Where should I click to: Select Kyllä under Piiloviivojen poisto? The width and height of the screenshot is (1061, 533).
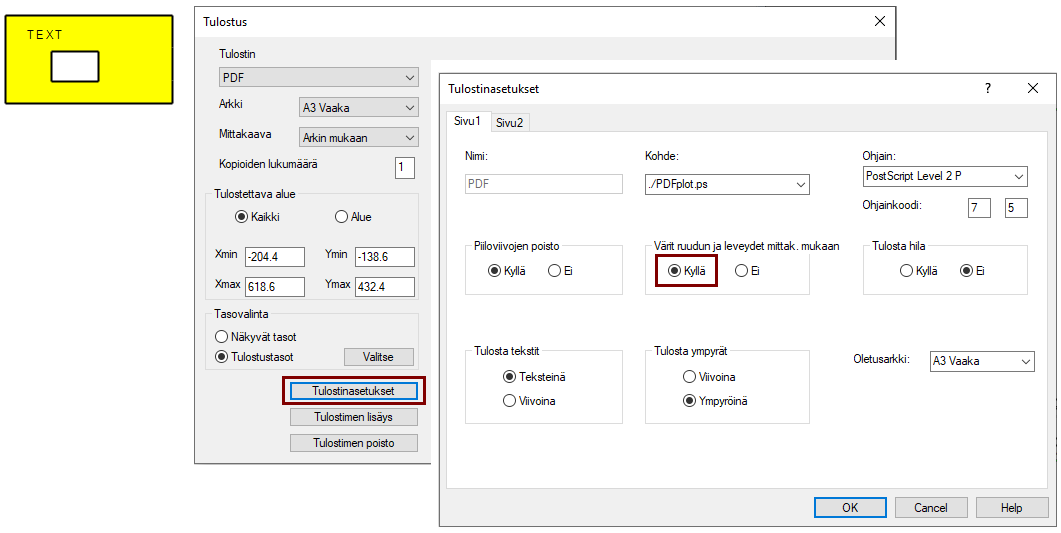(495, 271)
